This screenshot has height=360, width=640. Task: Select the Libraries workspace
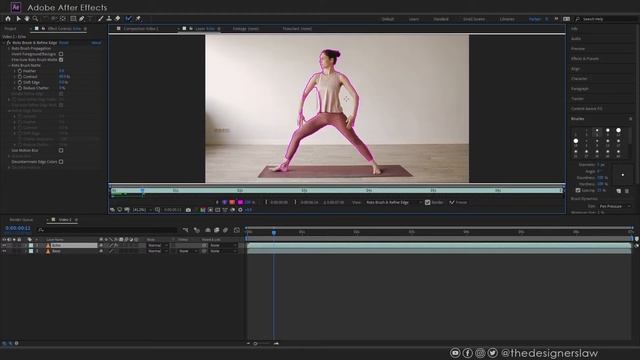507,19
